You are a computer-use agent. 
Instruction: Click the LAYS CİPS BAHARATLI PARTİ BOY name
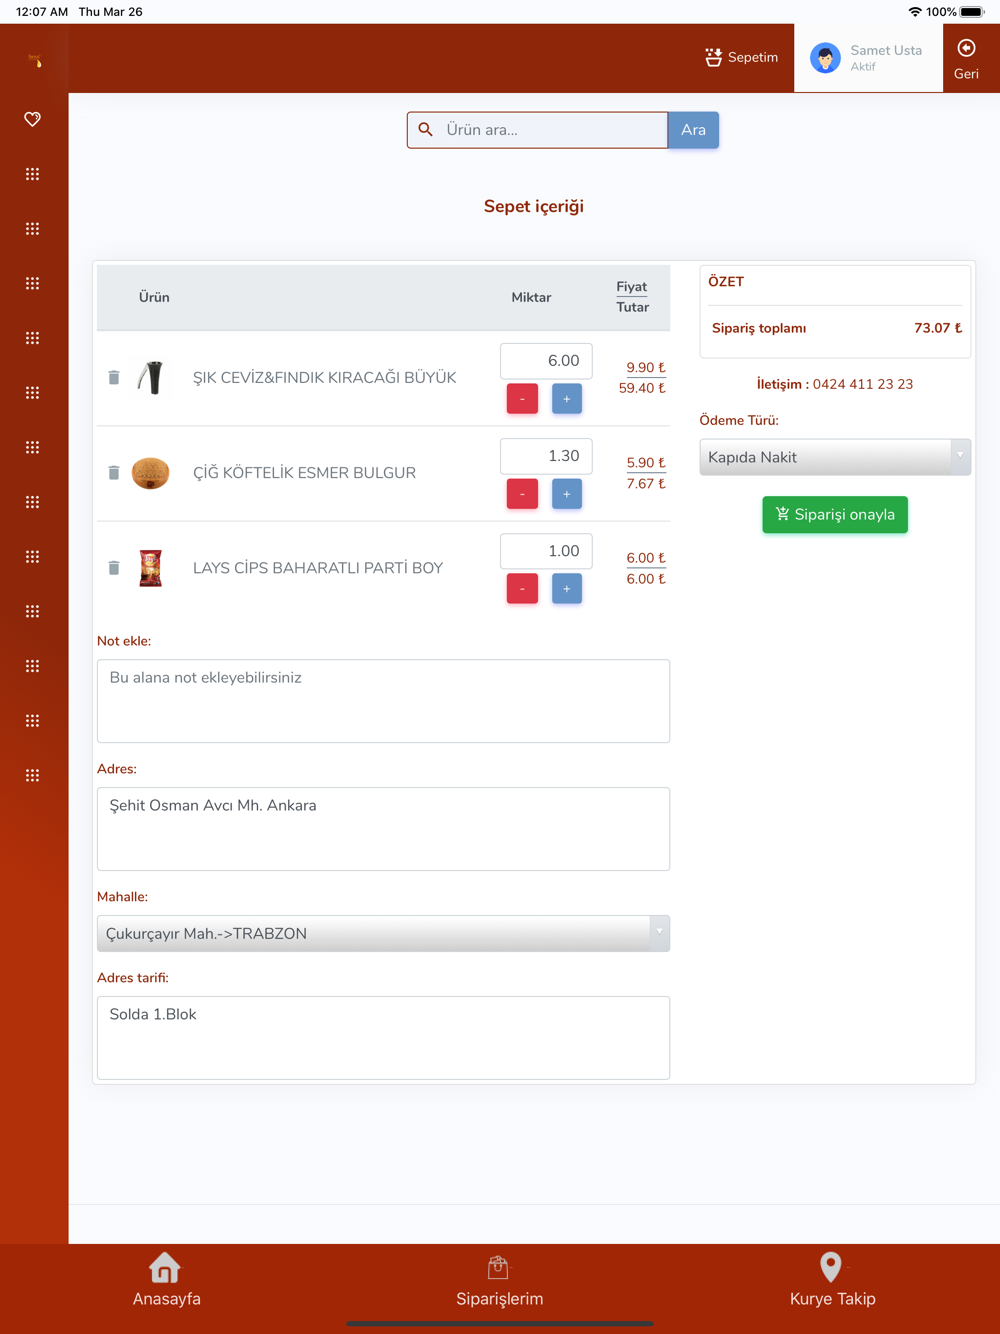click(317, 568)
